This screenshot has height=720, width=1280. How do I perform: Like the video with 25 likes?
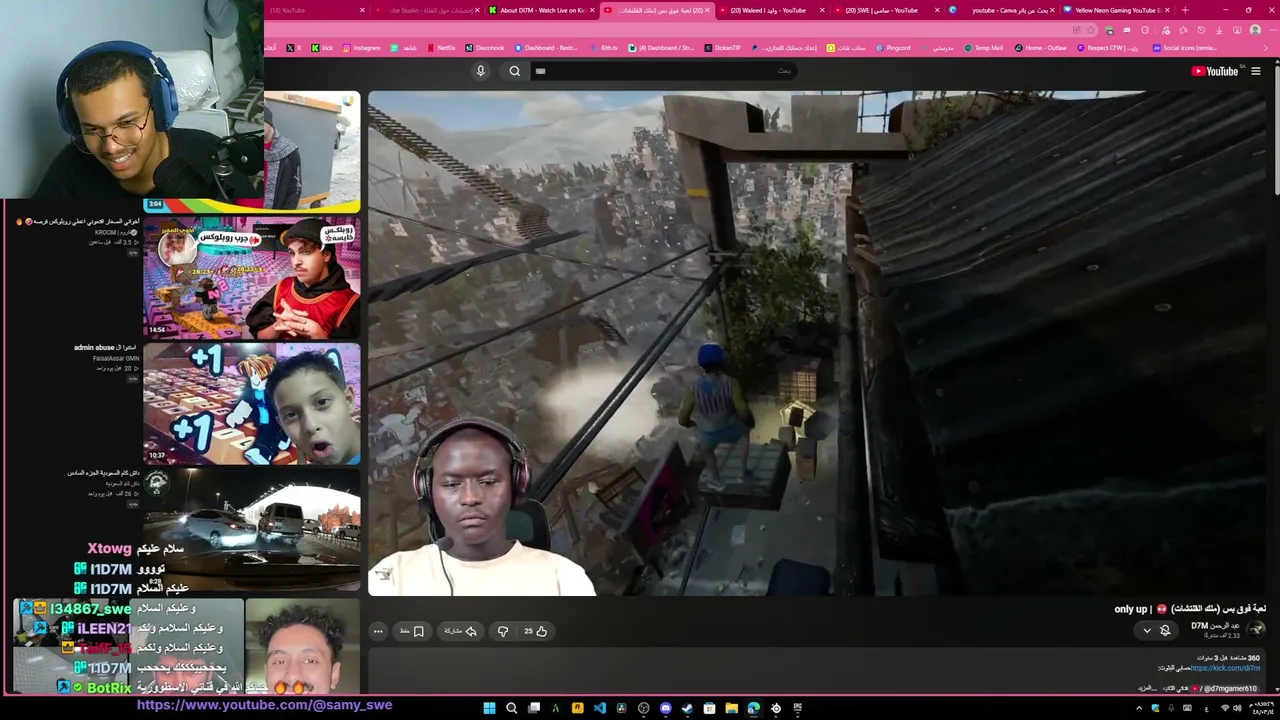536,631
